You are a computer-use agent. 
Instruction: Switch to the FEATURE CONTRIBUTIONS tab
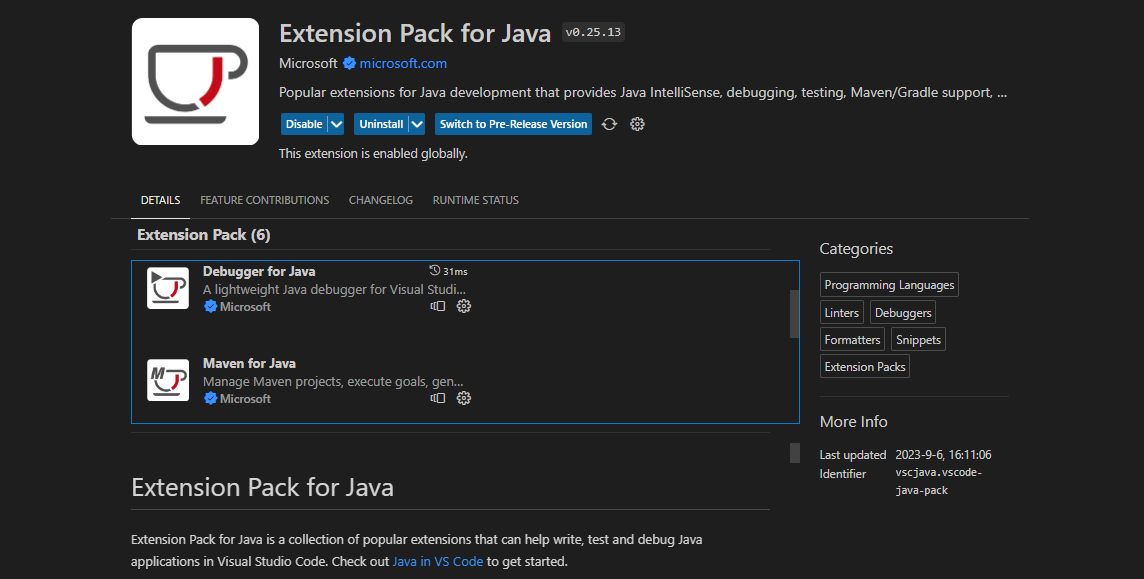[x=264, y=199]
